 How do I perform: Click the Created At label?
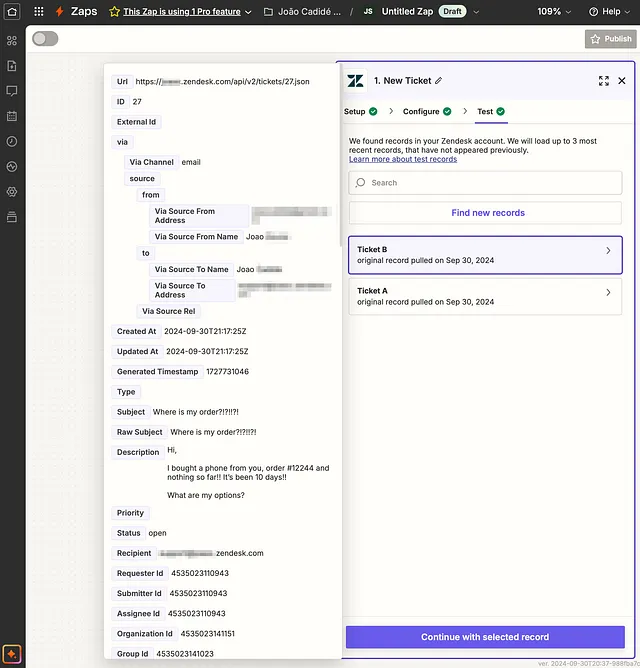136,331
